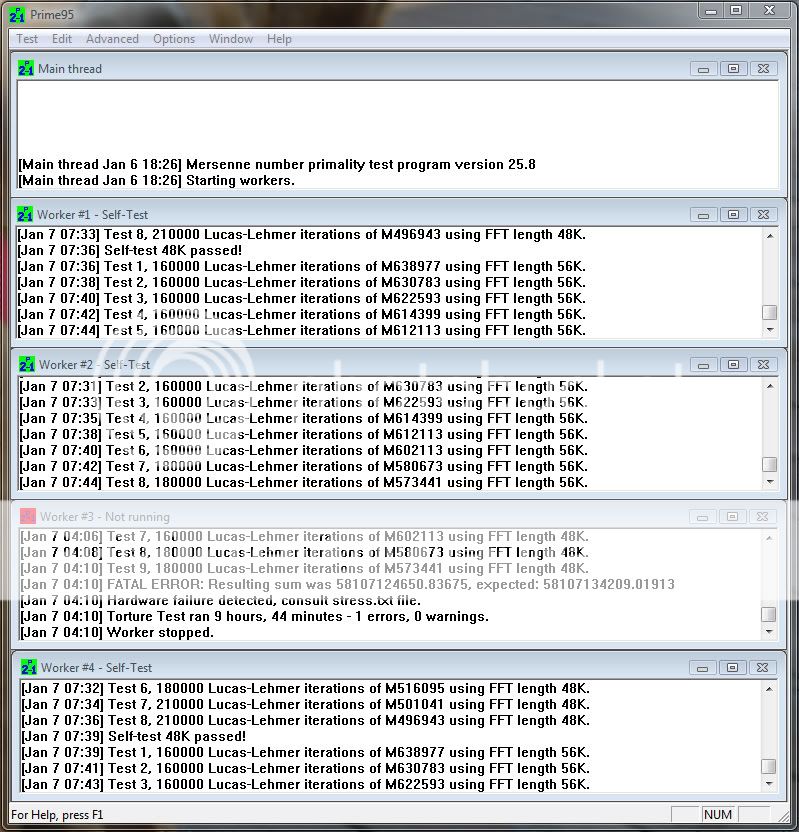Open the Advanced menu
This screenshot has height=832, width=799.
pos(112,39)
